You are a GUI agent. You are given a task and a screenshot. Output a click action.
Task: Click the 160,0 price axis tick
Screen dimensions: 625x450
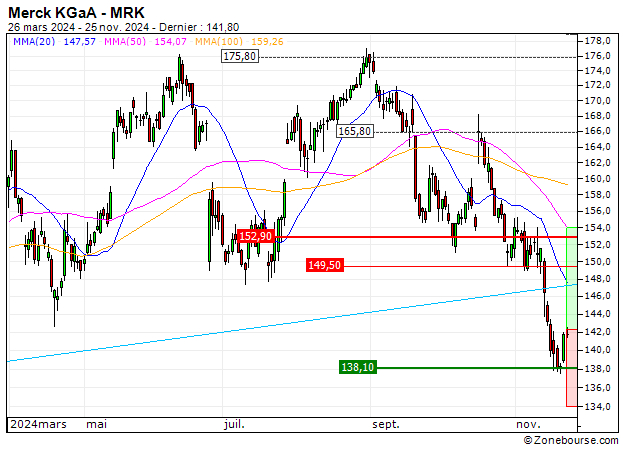[x=598, y=179]
